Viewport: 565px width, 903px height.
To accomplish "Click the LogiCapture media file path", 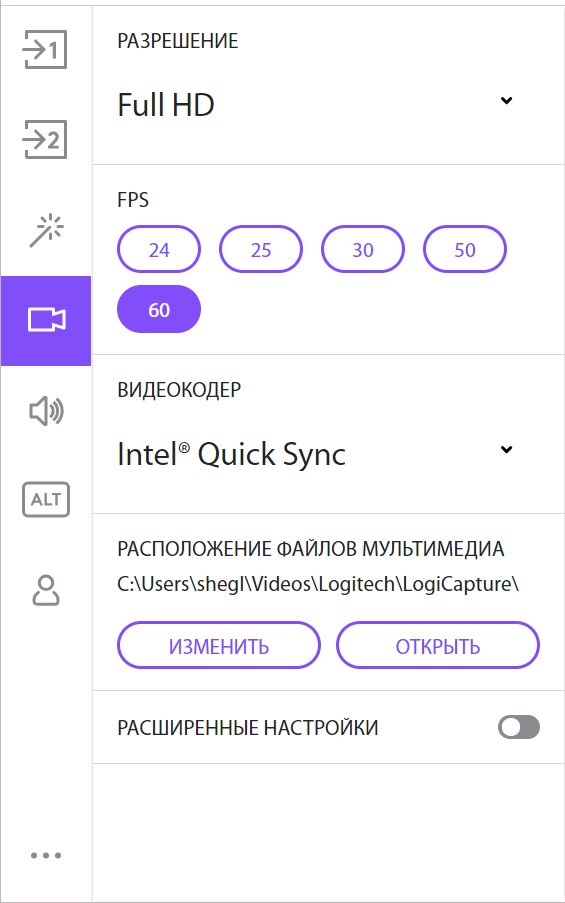I will [318, 584].
